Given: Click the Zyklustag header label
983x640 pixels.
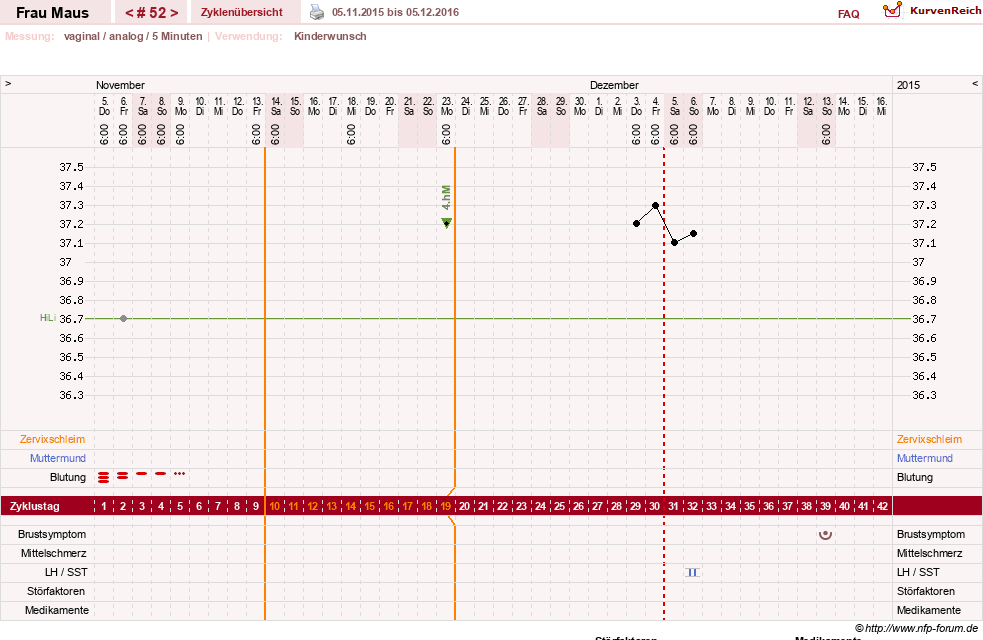Looking at the screenshot, I should (x=34, y=506).
